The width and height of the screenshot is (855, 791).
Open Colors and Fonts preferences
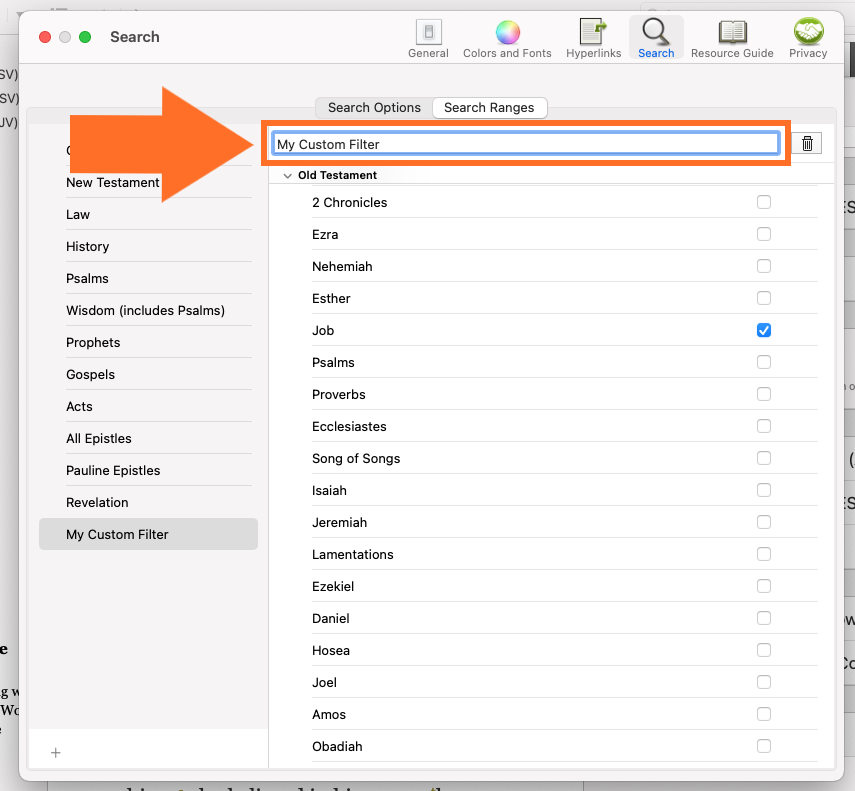[x=507, y=38]
